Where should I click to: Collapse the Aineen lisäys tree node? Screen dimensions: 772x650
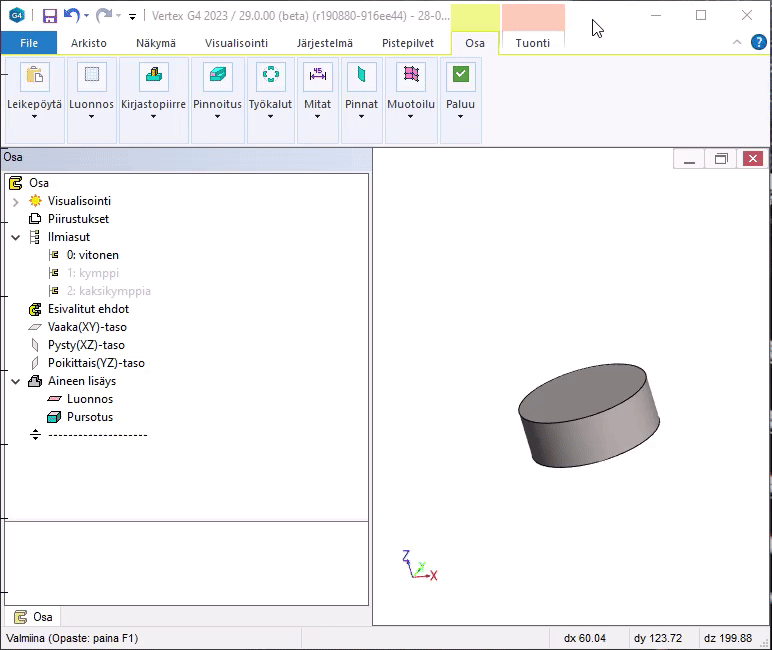pos(16,381)
